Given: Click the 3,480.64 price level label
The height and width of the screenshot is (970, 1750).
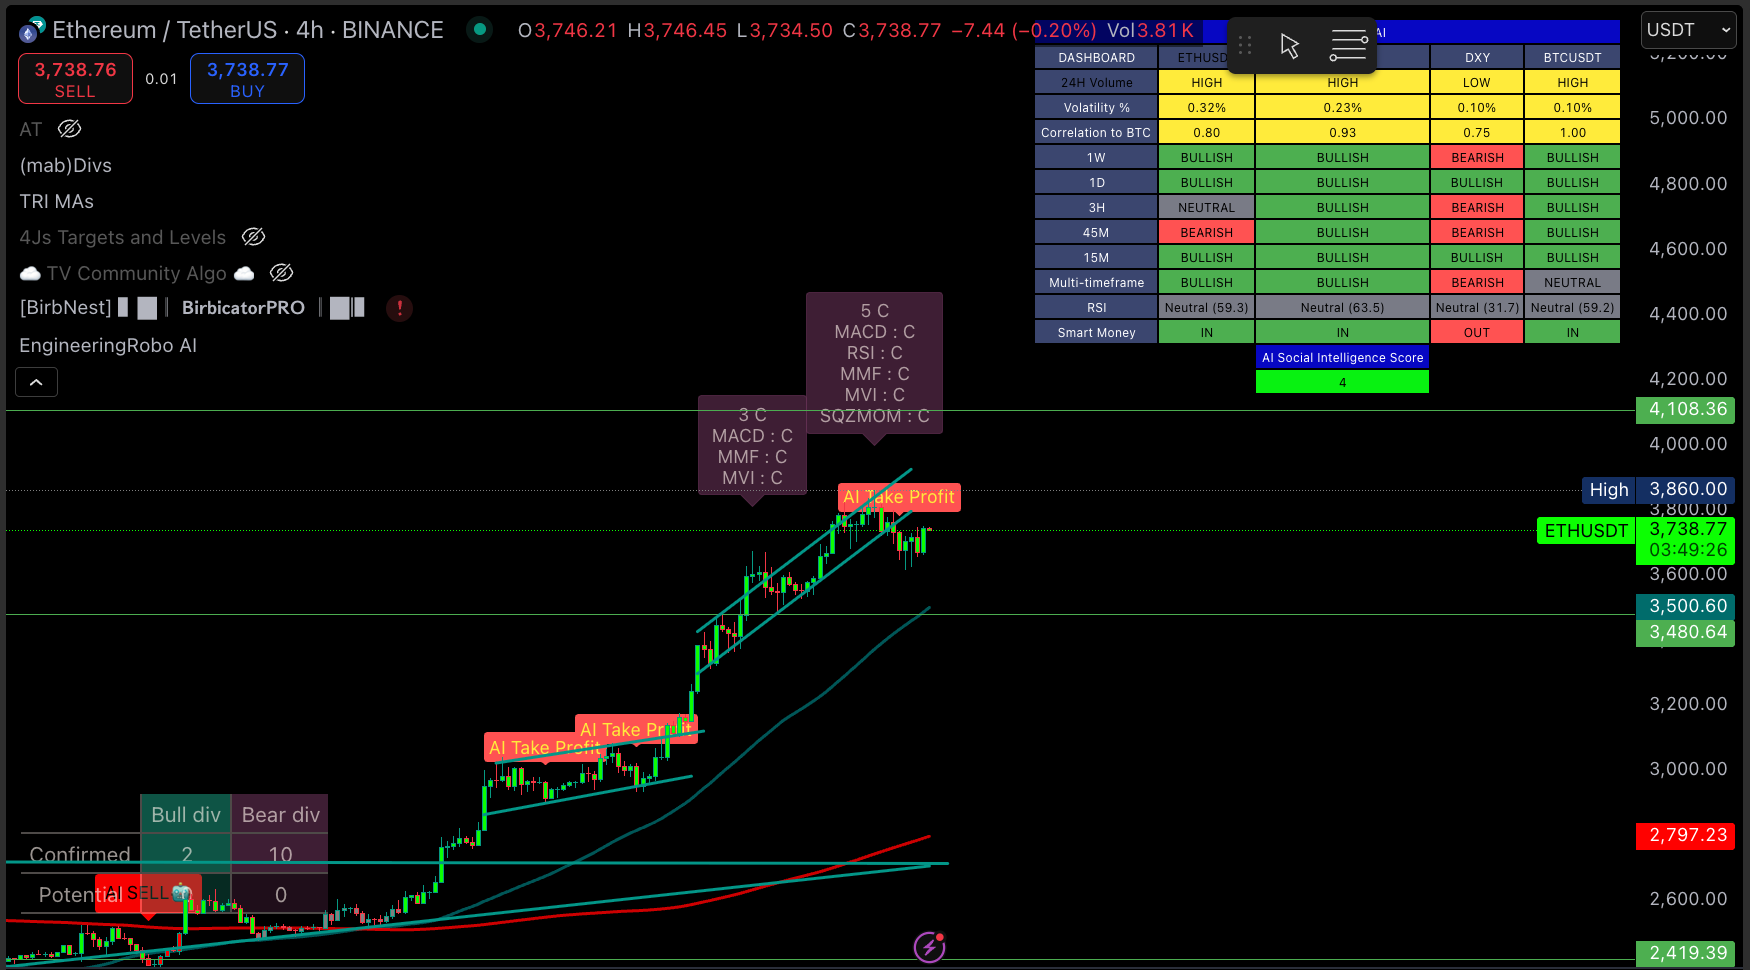Looking at the screenshot, I should pyautogui.click(x=1686, y=632).
